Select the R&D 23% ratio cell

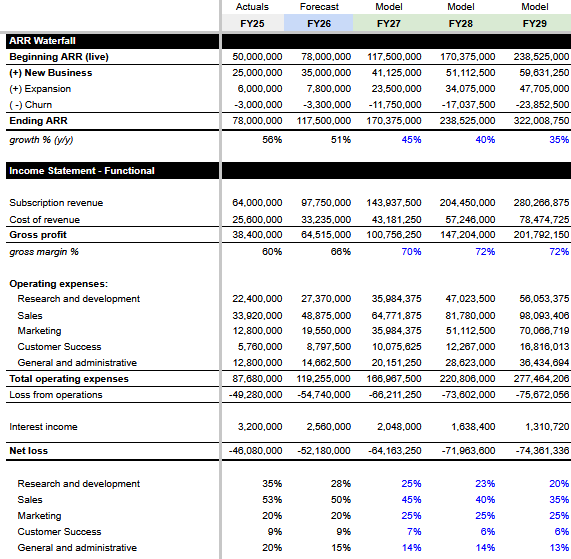click(485, 484)
